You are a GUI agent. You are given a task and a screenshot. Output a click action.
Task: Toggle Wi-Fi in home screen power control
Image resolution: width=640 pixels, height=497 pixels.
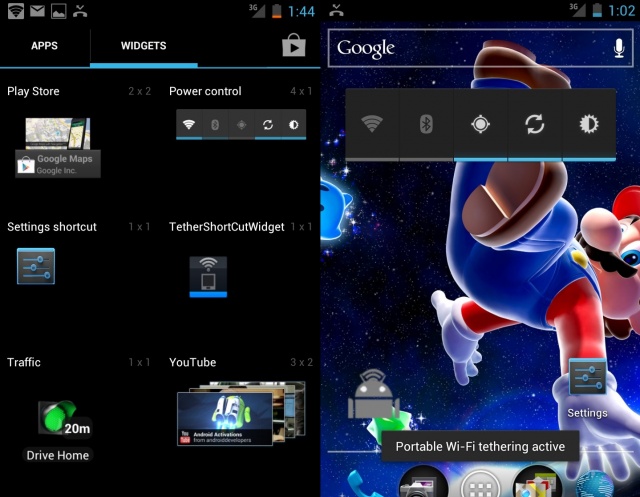tap(372, 124)
